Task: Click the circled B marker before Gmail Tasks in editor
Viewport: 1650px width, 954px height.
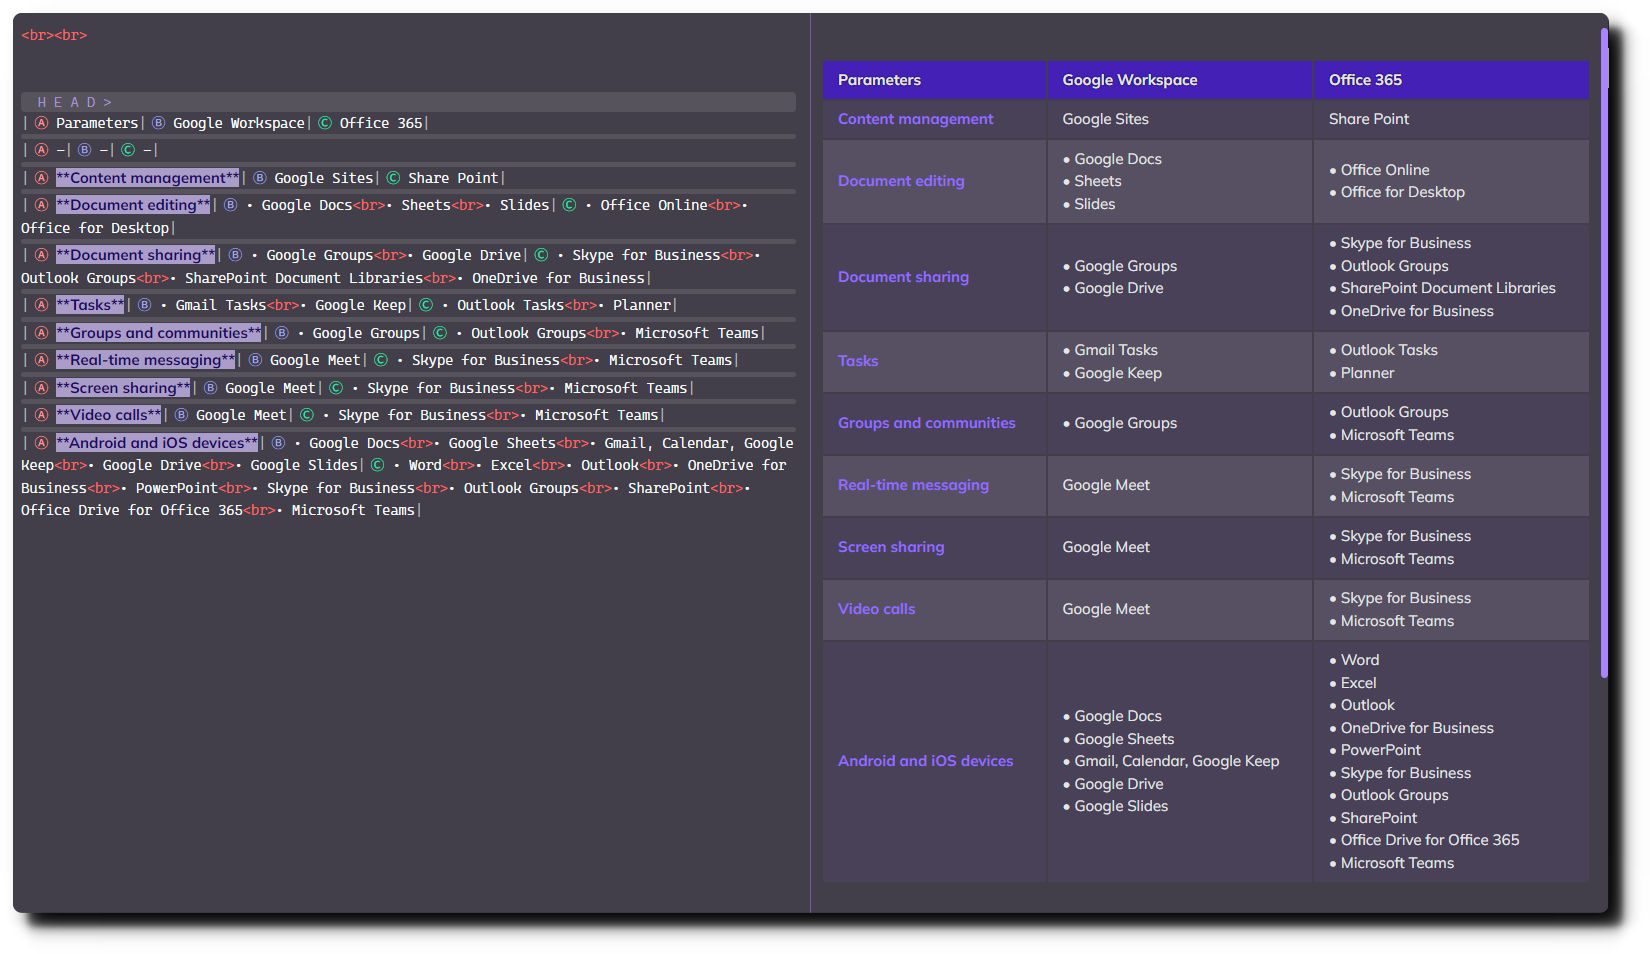Action: pyautogui.click(x=145, y=305)
